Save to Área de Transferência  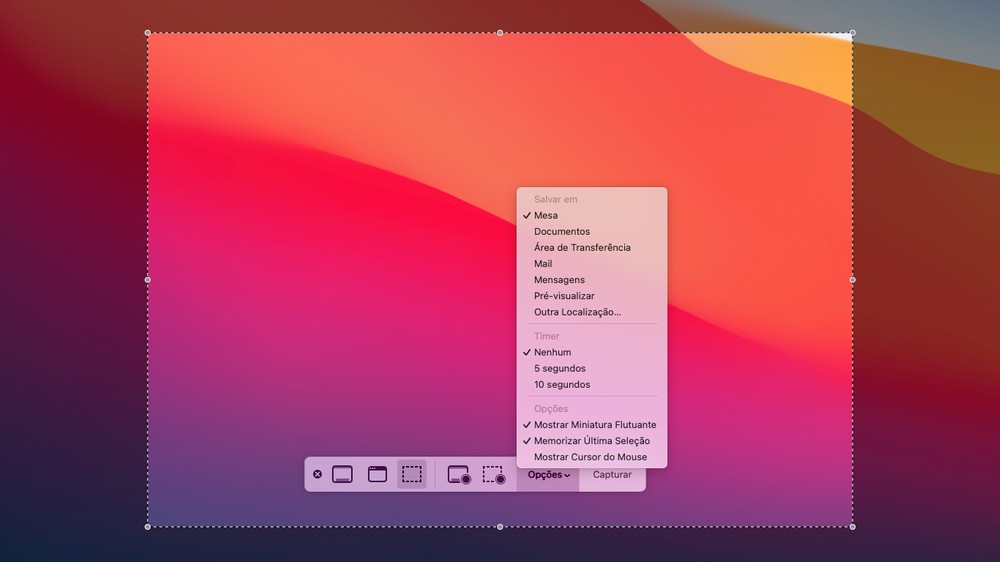[x=582, y=247]
